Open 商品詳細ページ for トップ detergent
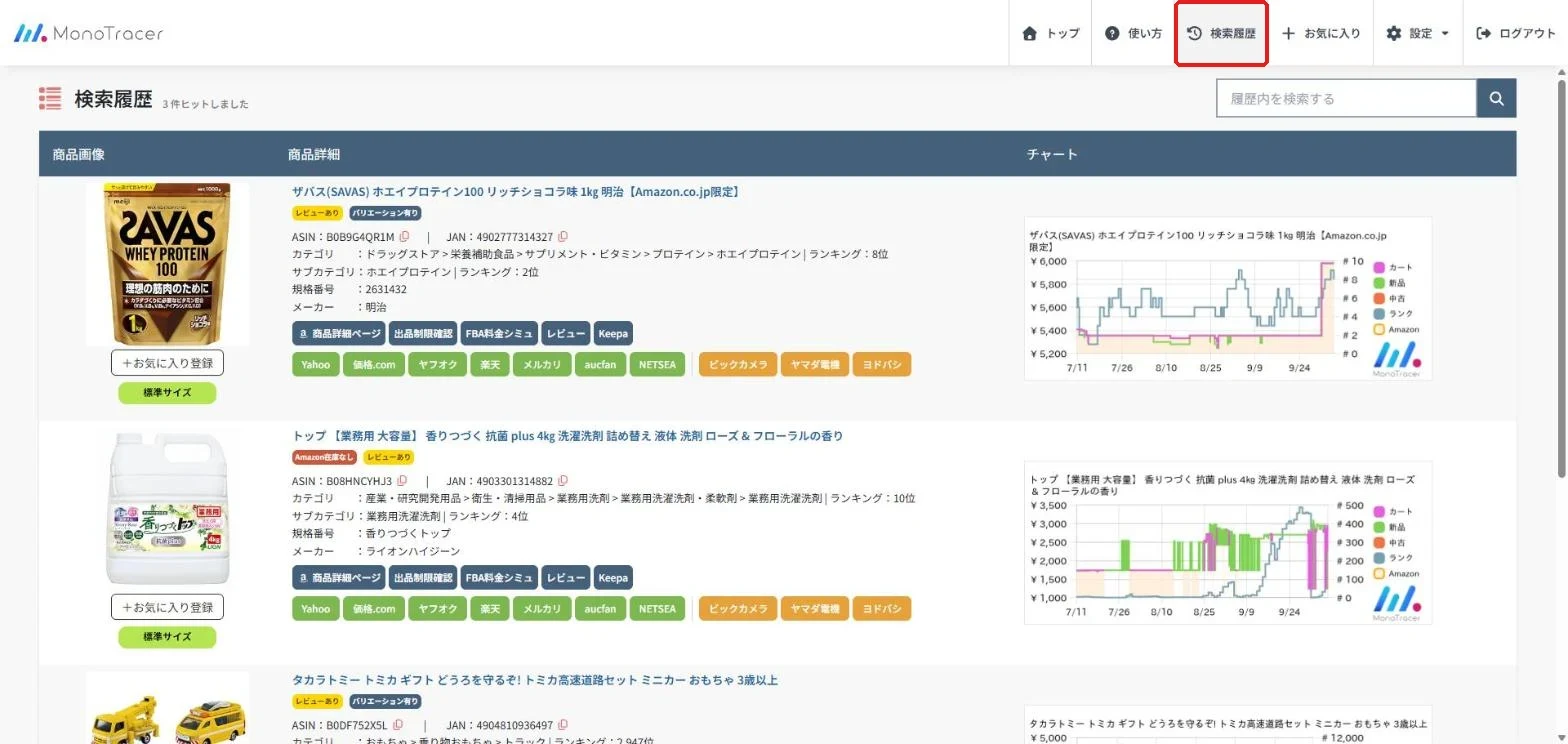 (x=339, y=577)
